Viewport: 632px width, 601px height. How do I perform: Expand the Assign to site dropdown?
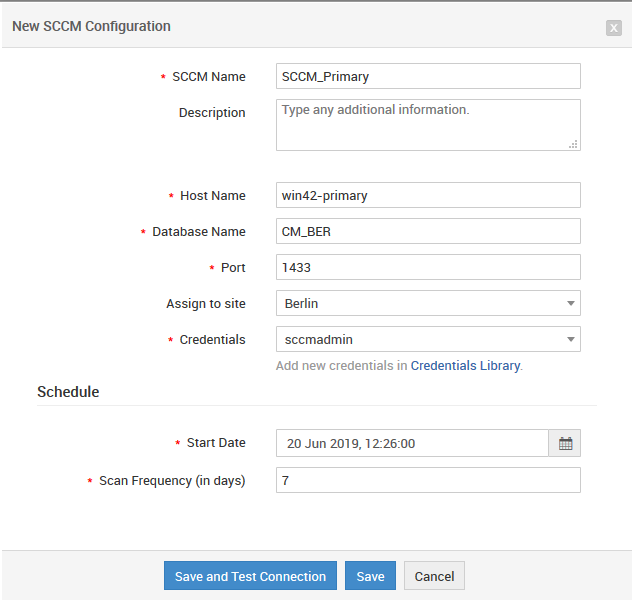[428, 303]
